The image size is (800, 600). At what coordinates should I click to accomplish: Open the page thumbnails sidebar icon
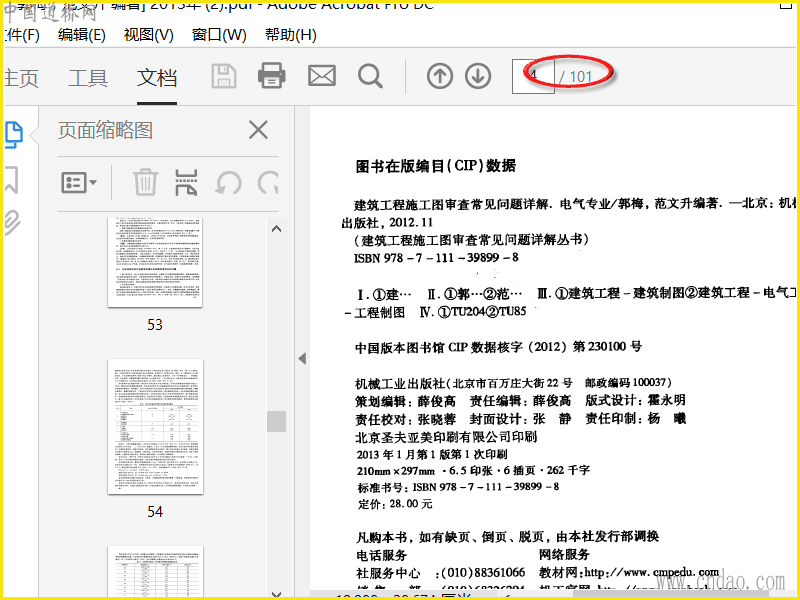pyautogui.click(x=14, y=135)
